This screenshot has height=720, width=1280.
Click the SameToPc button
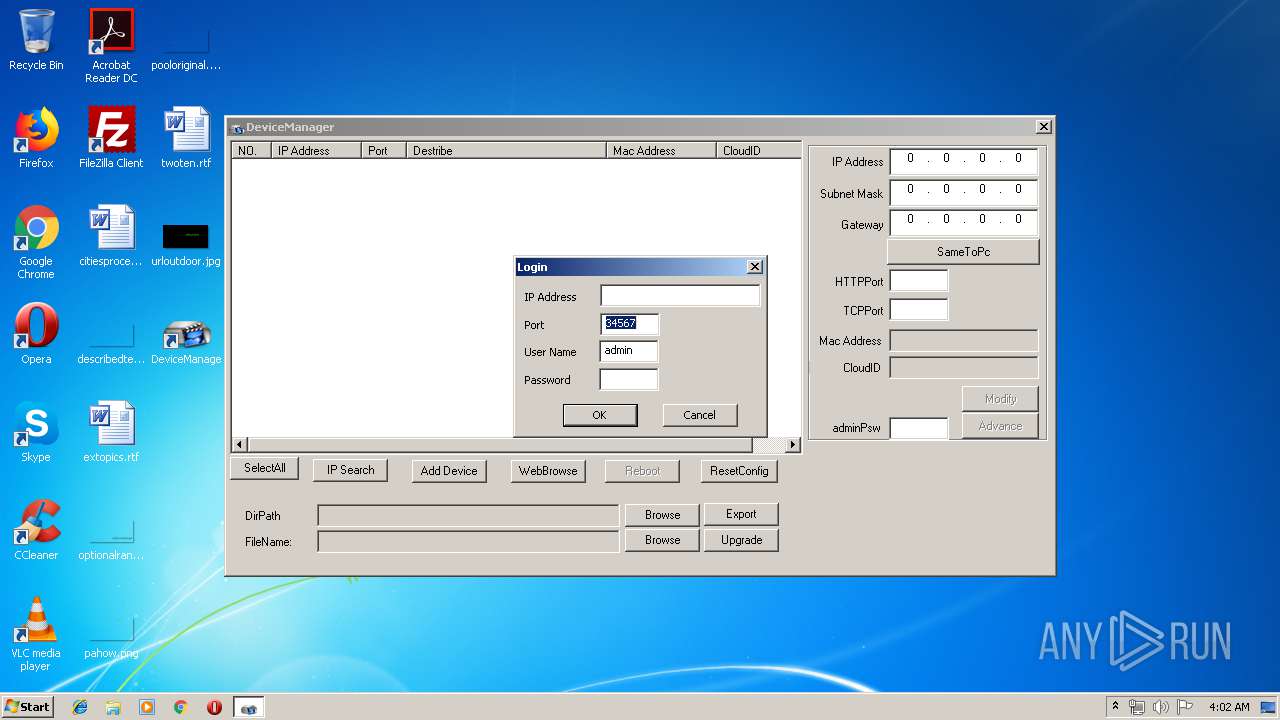pyautogui.click(x=963, y=252)
